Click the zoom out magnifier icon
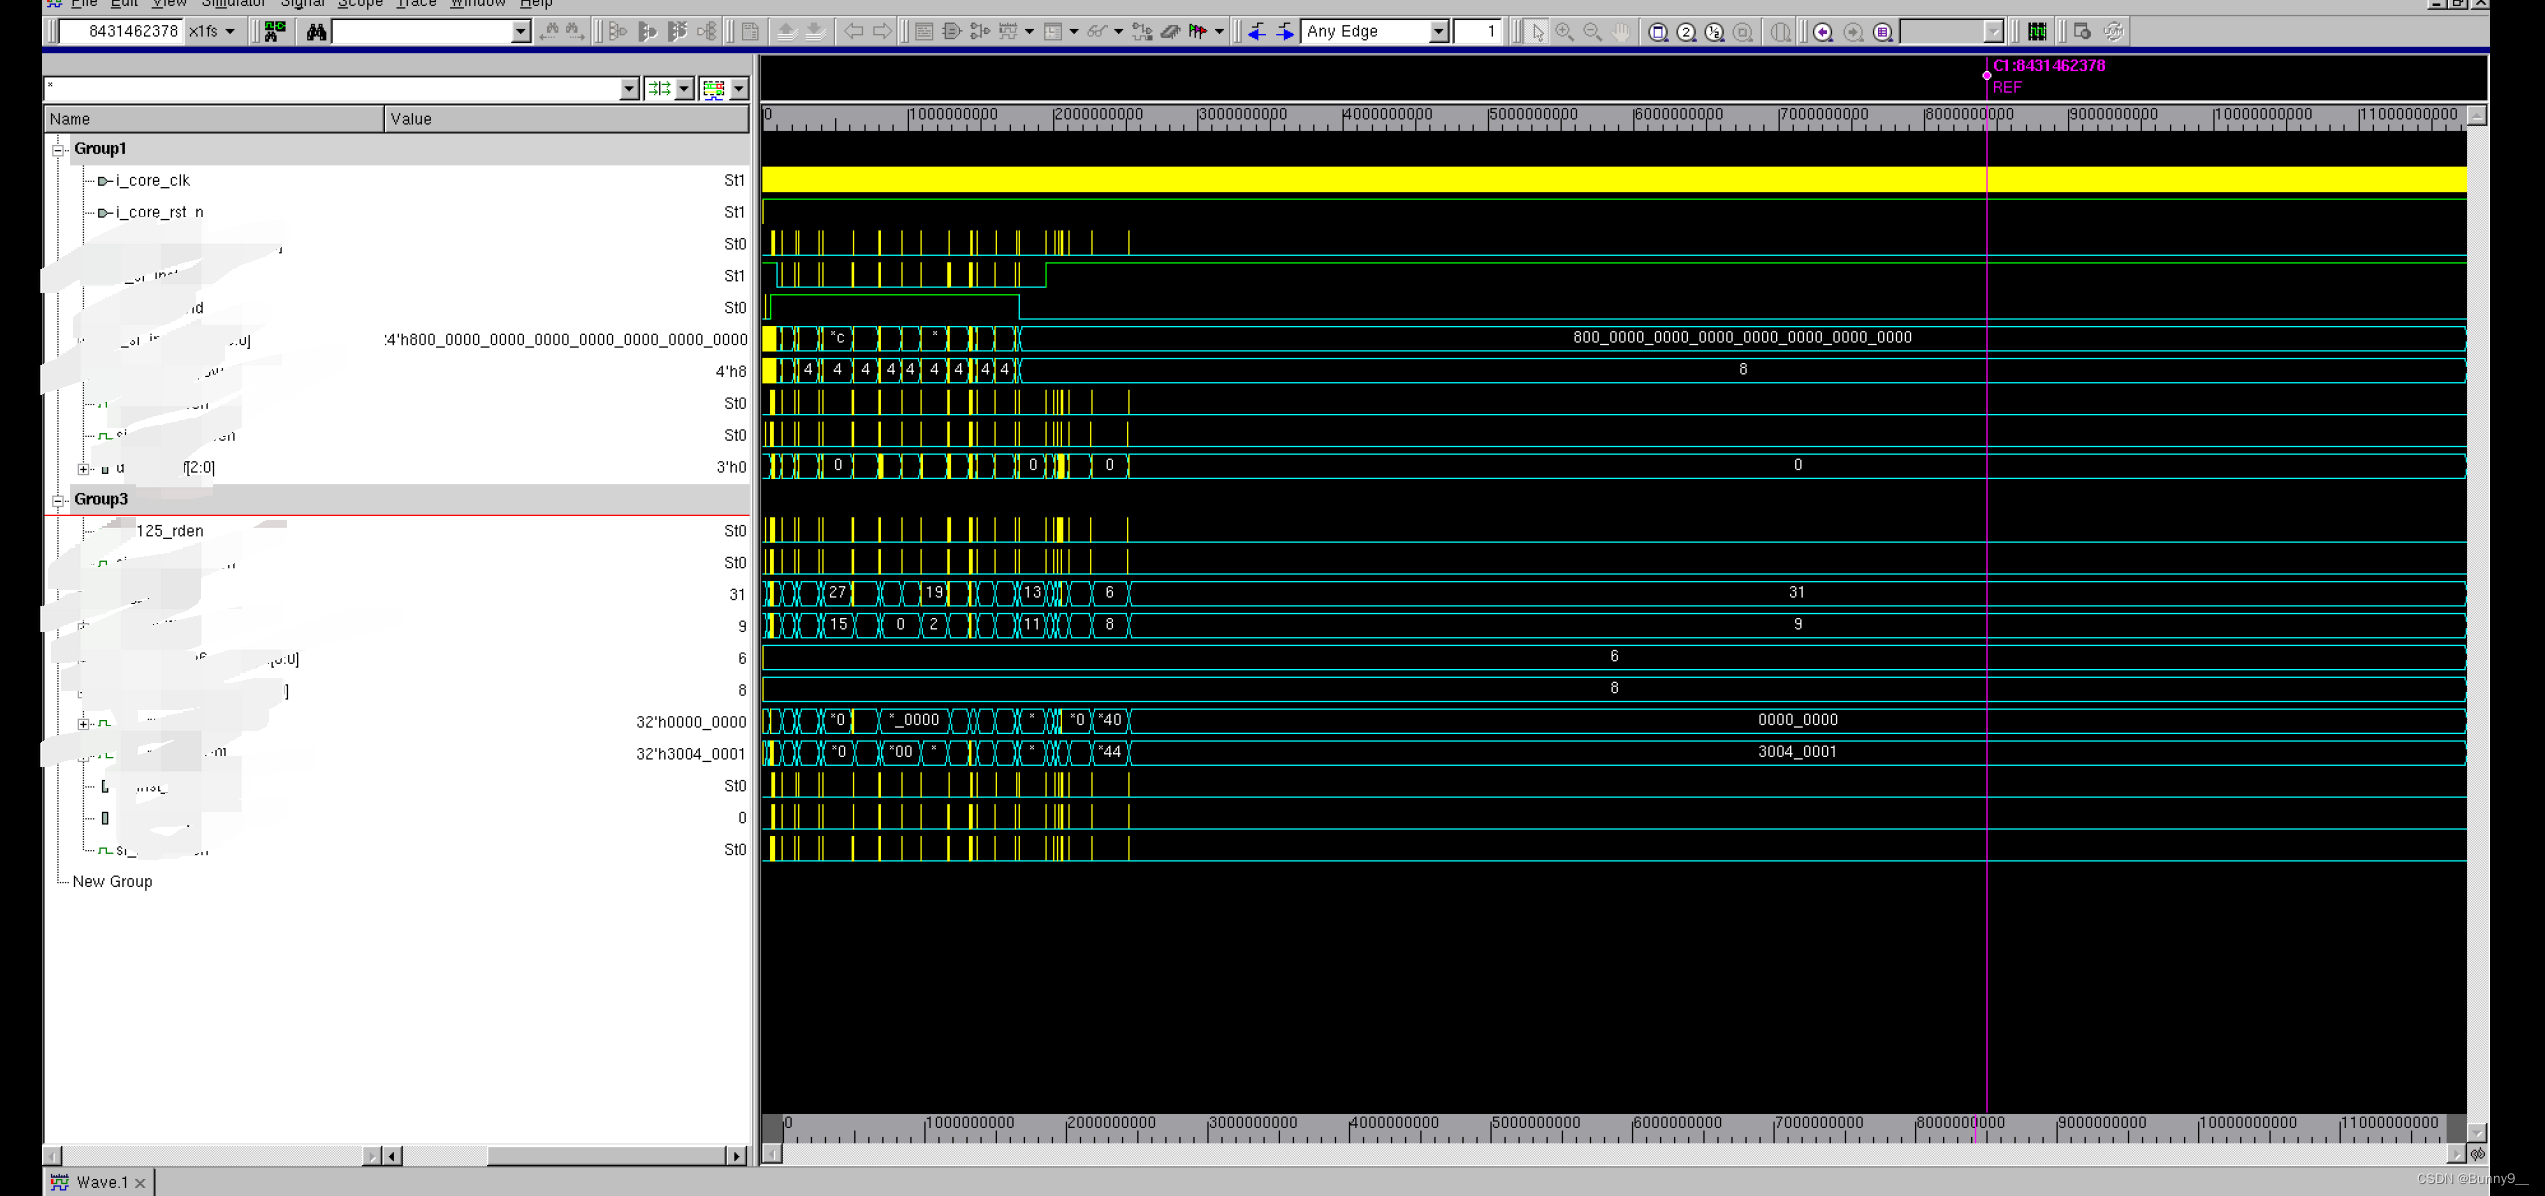This screenshot has height=1196, width=2545. click(1593, 32)
